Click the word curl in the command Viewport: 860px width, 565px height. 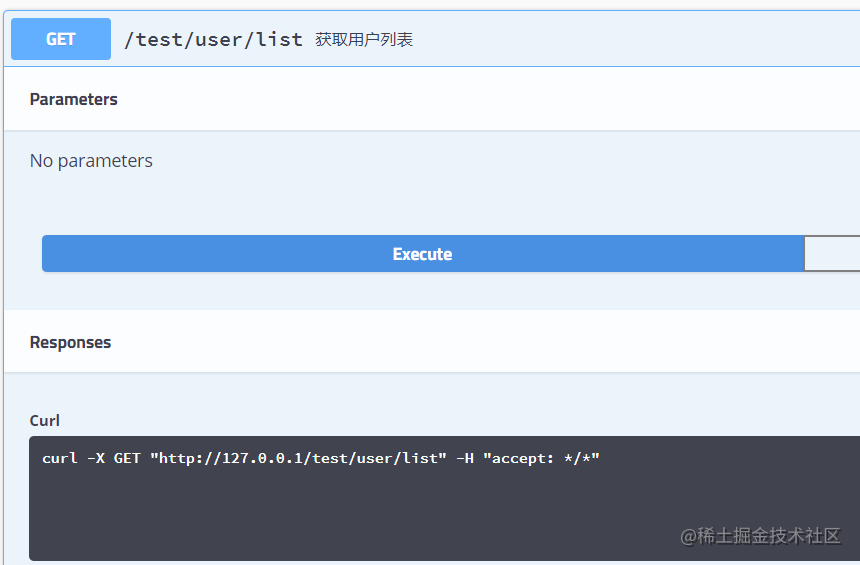[60, 458]
